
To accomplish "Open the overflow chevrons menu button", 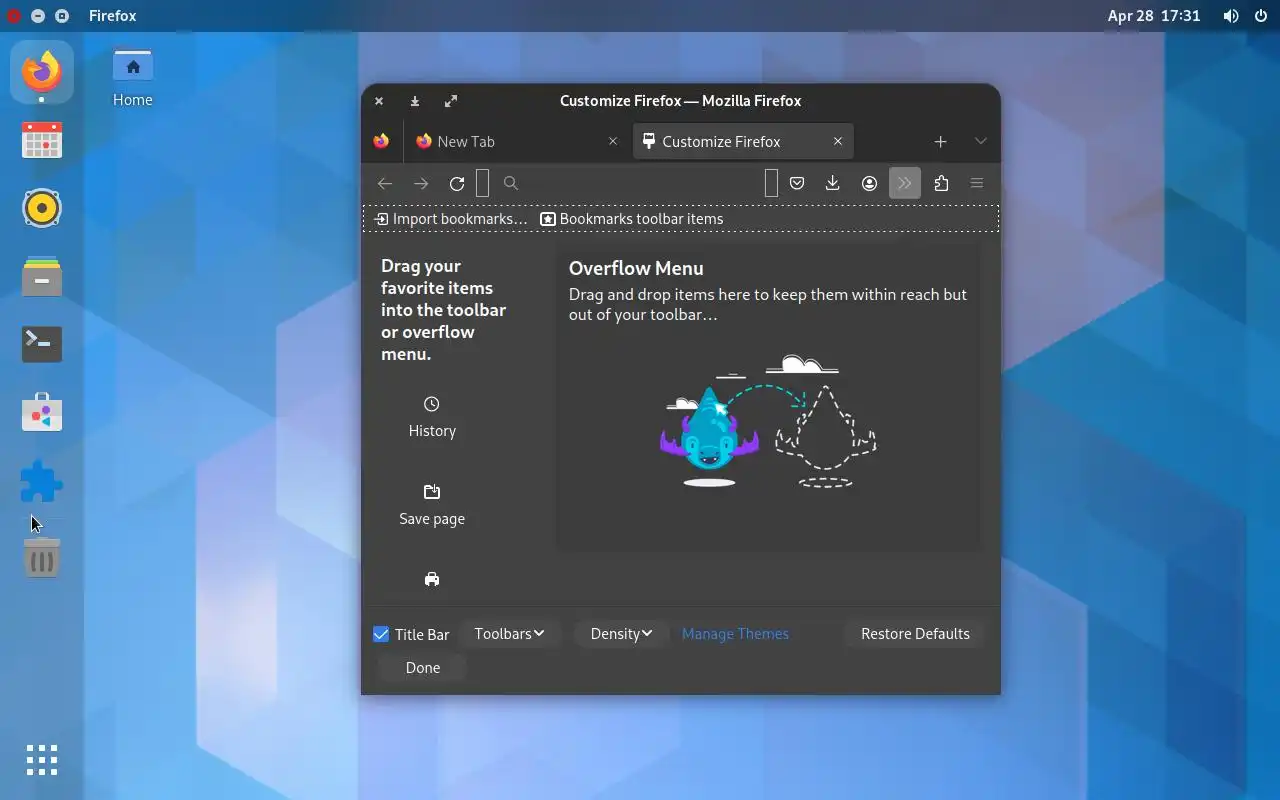I will point(905,183).
